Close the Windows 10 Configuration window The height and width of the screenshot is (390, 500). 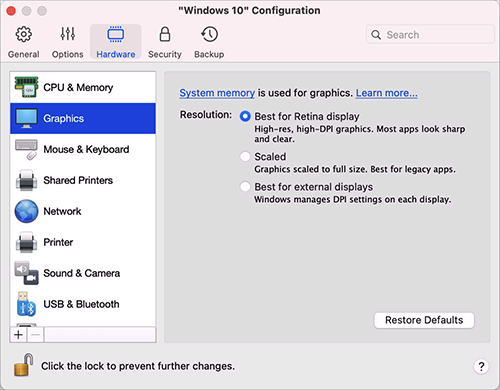(x=11, y=11)
